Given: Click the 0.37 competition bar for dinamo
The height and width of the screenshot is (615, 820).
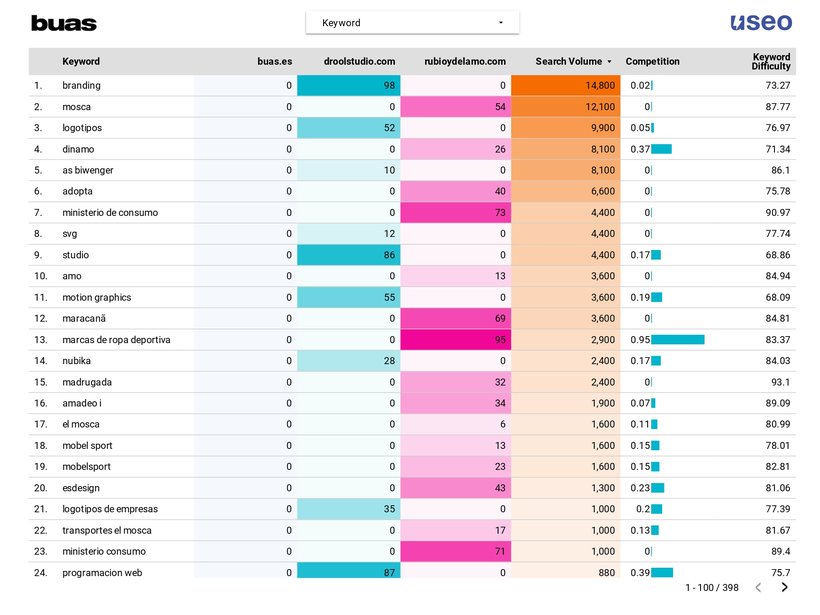Looking at the screenshot, I should pyautogui.click(x=662, y=149).
